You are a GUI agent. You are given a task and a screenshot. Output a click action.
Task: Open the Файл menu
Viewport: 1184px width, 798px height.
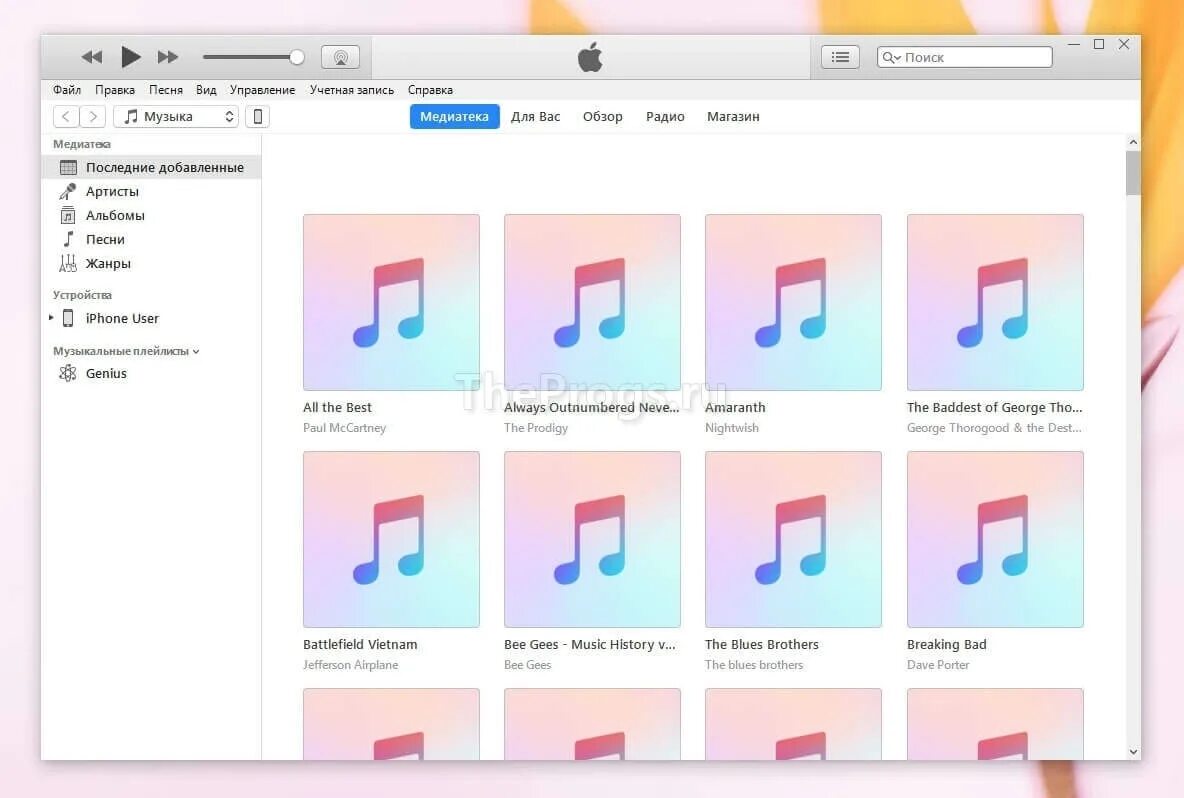point(66,90)
